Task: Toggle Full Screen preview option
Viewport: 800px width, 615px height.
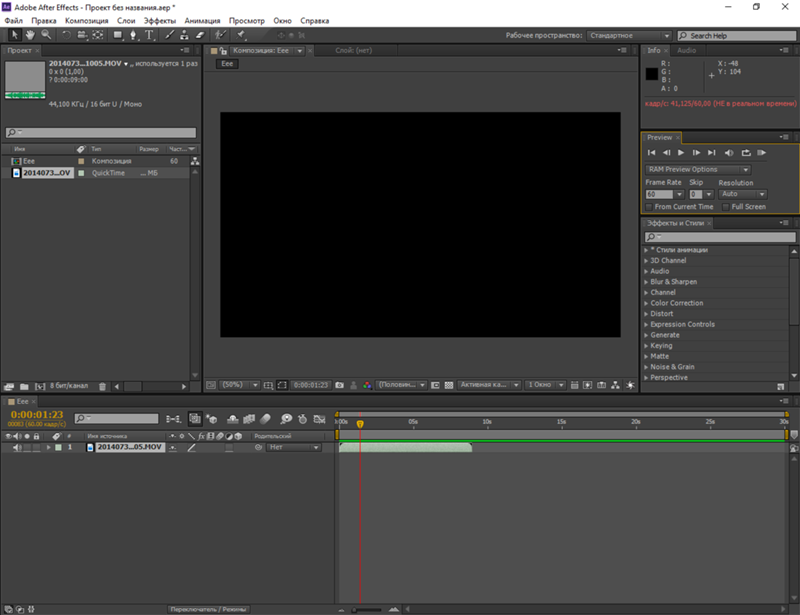Action: (x=727, y=207)
